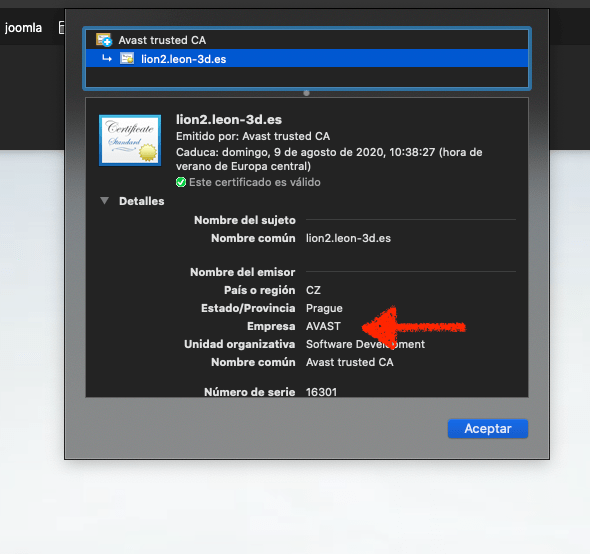Click the Avast trusted CA certificate icon
590x554 pixels.
(104, 40)
